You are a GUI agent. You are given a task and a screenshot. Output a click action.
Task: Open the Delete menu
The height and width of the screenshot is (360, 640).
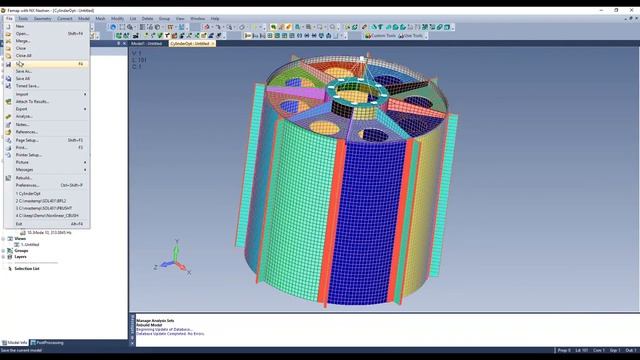coord(147,18)
